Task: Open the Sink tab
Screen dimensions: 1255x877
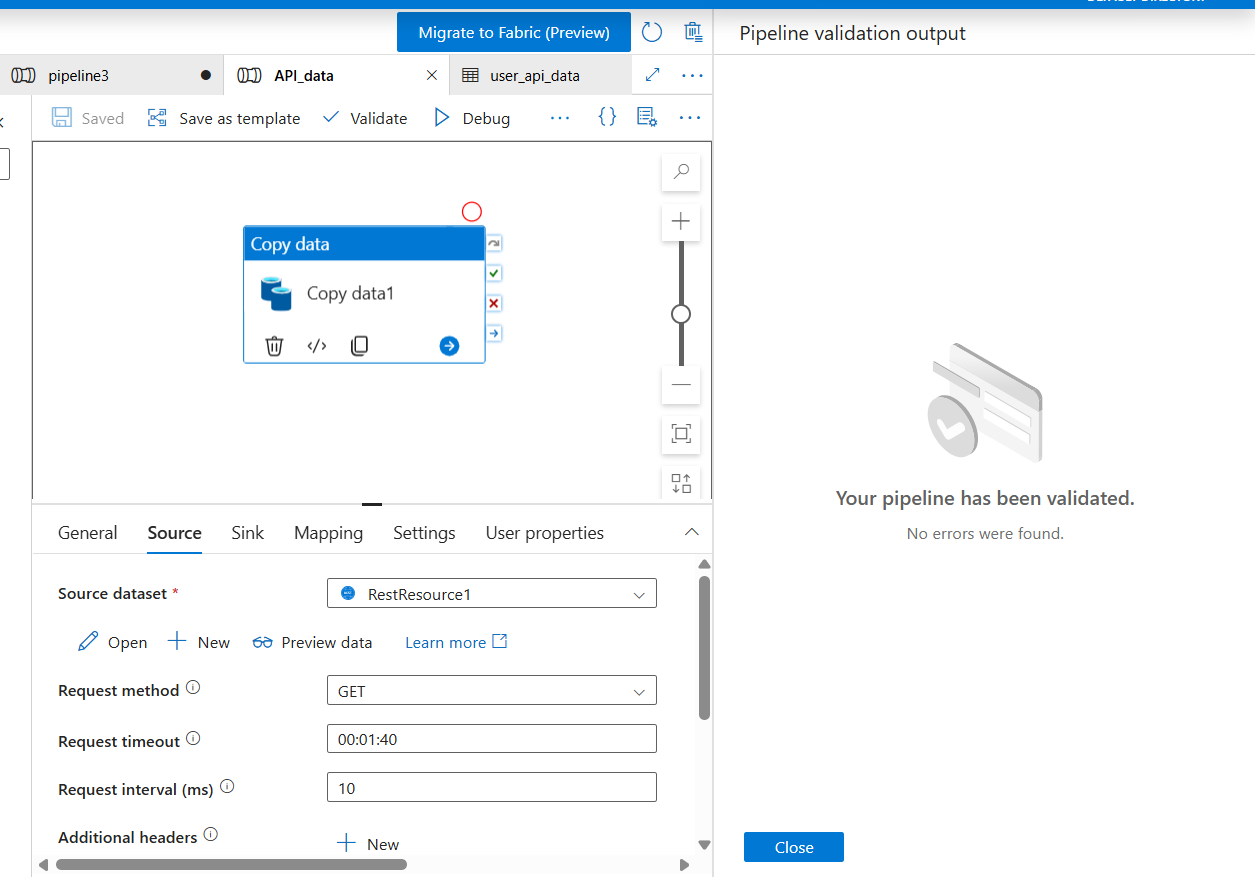Action: tap(248, 533)
